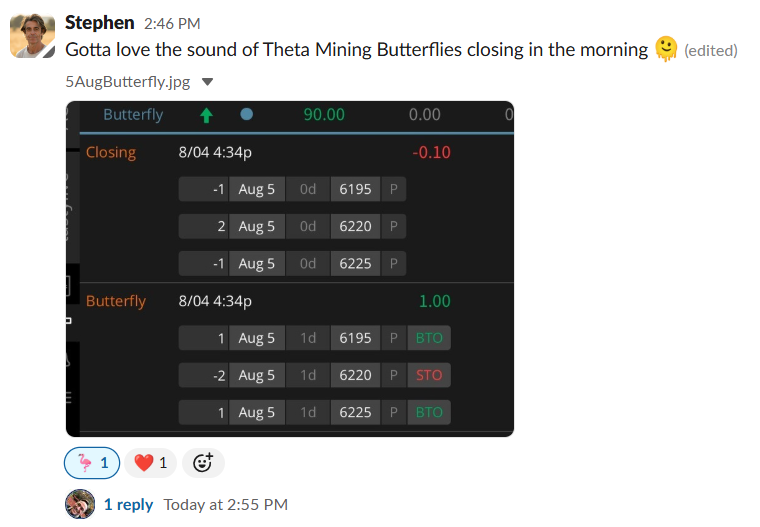Select the green BTO tag on 6195 leg
Viewport: 760px width, 527px height.
click(429, 338)
